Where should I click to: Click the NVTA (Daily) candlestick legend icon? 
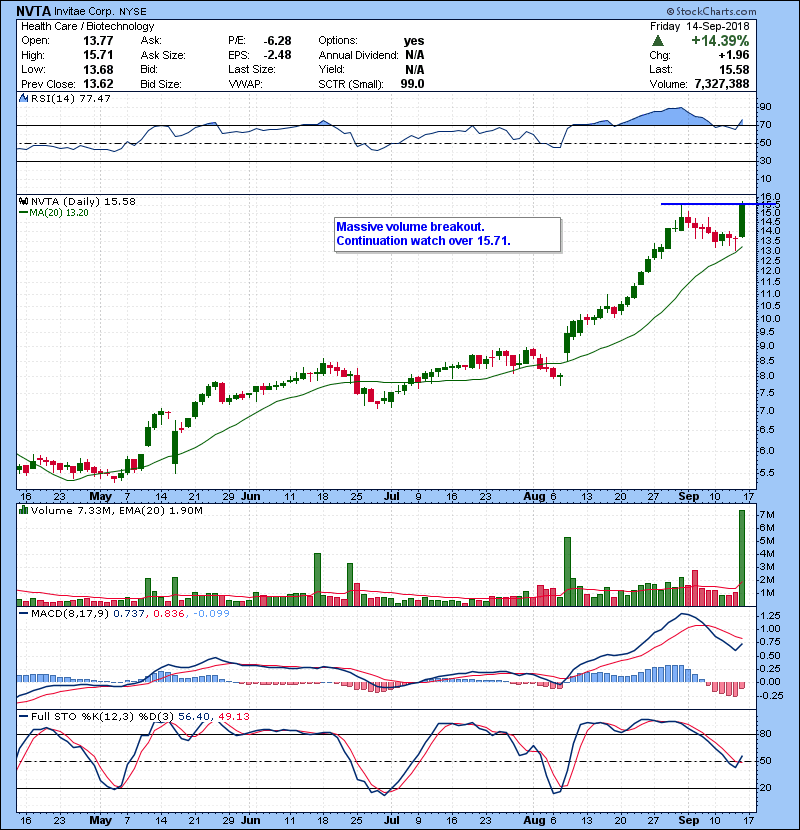click(22, 201)
